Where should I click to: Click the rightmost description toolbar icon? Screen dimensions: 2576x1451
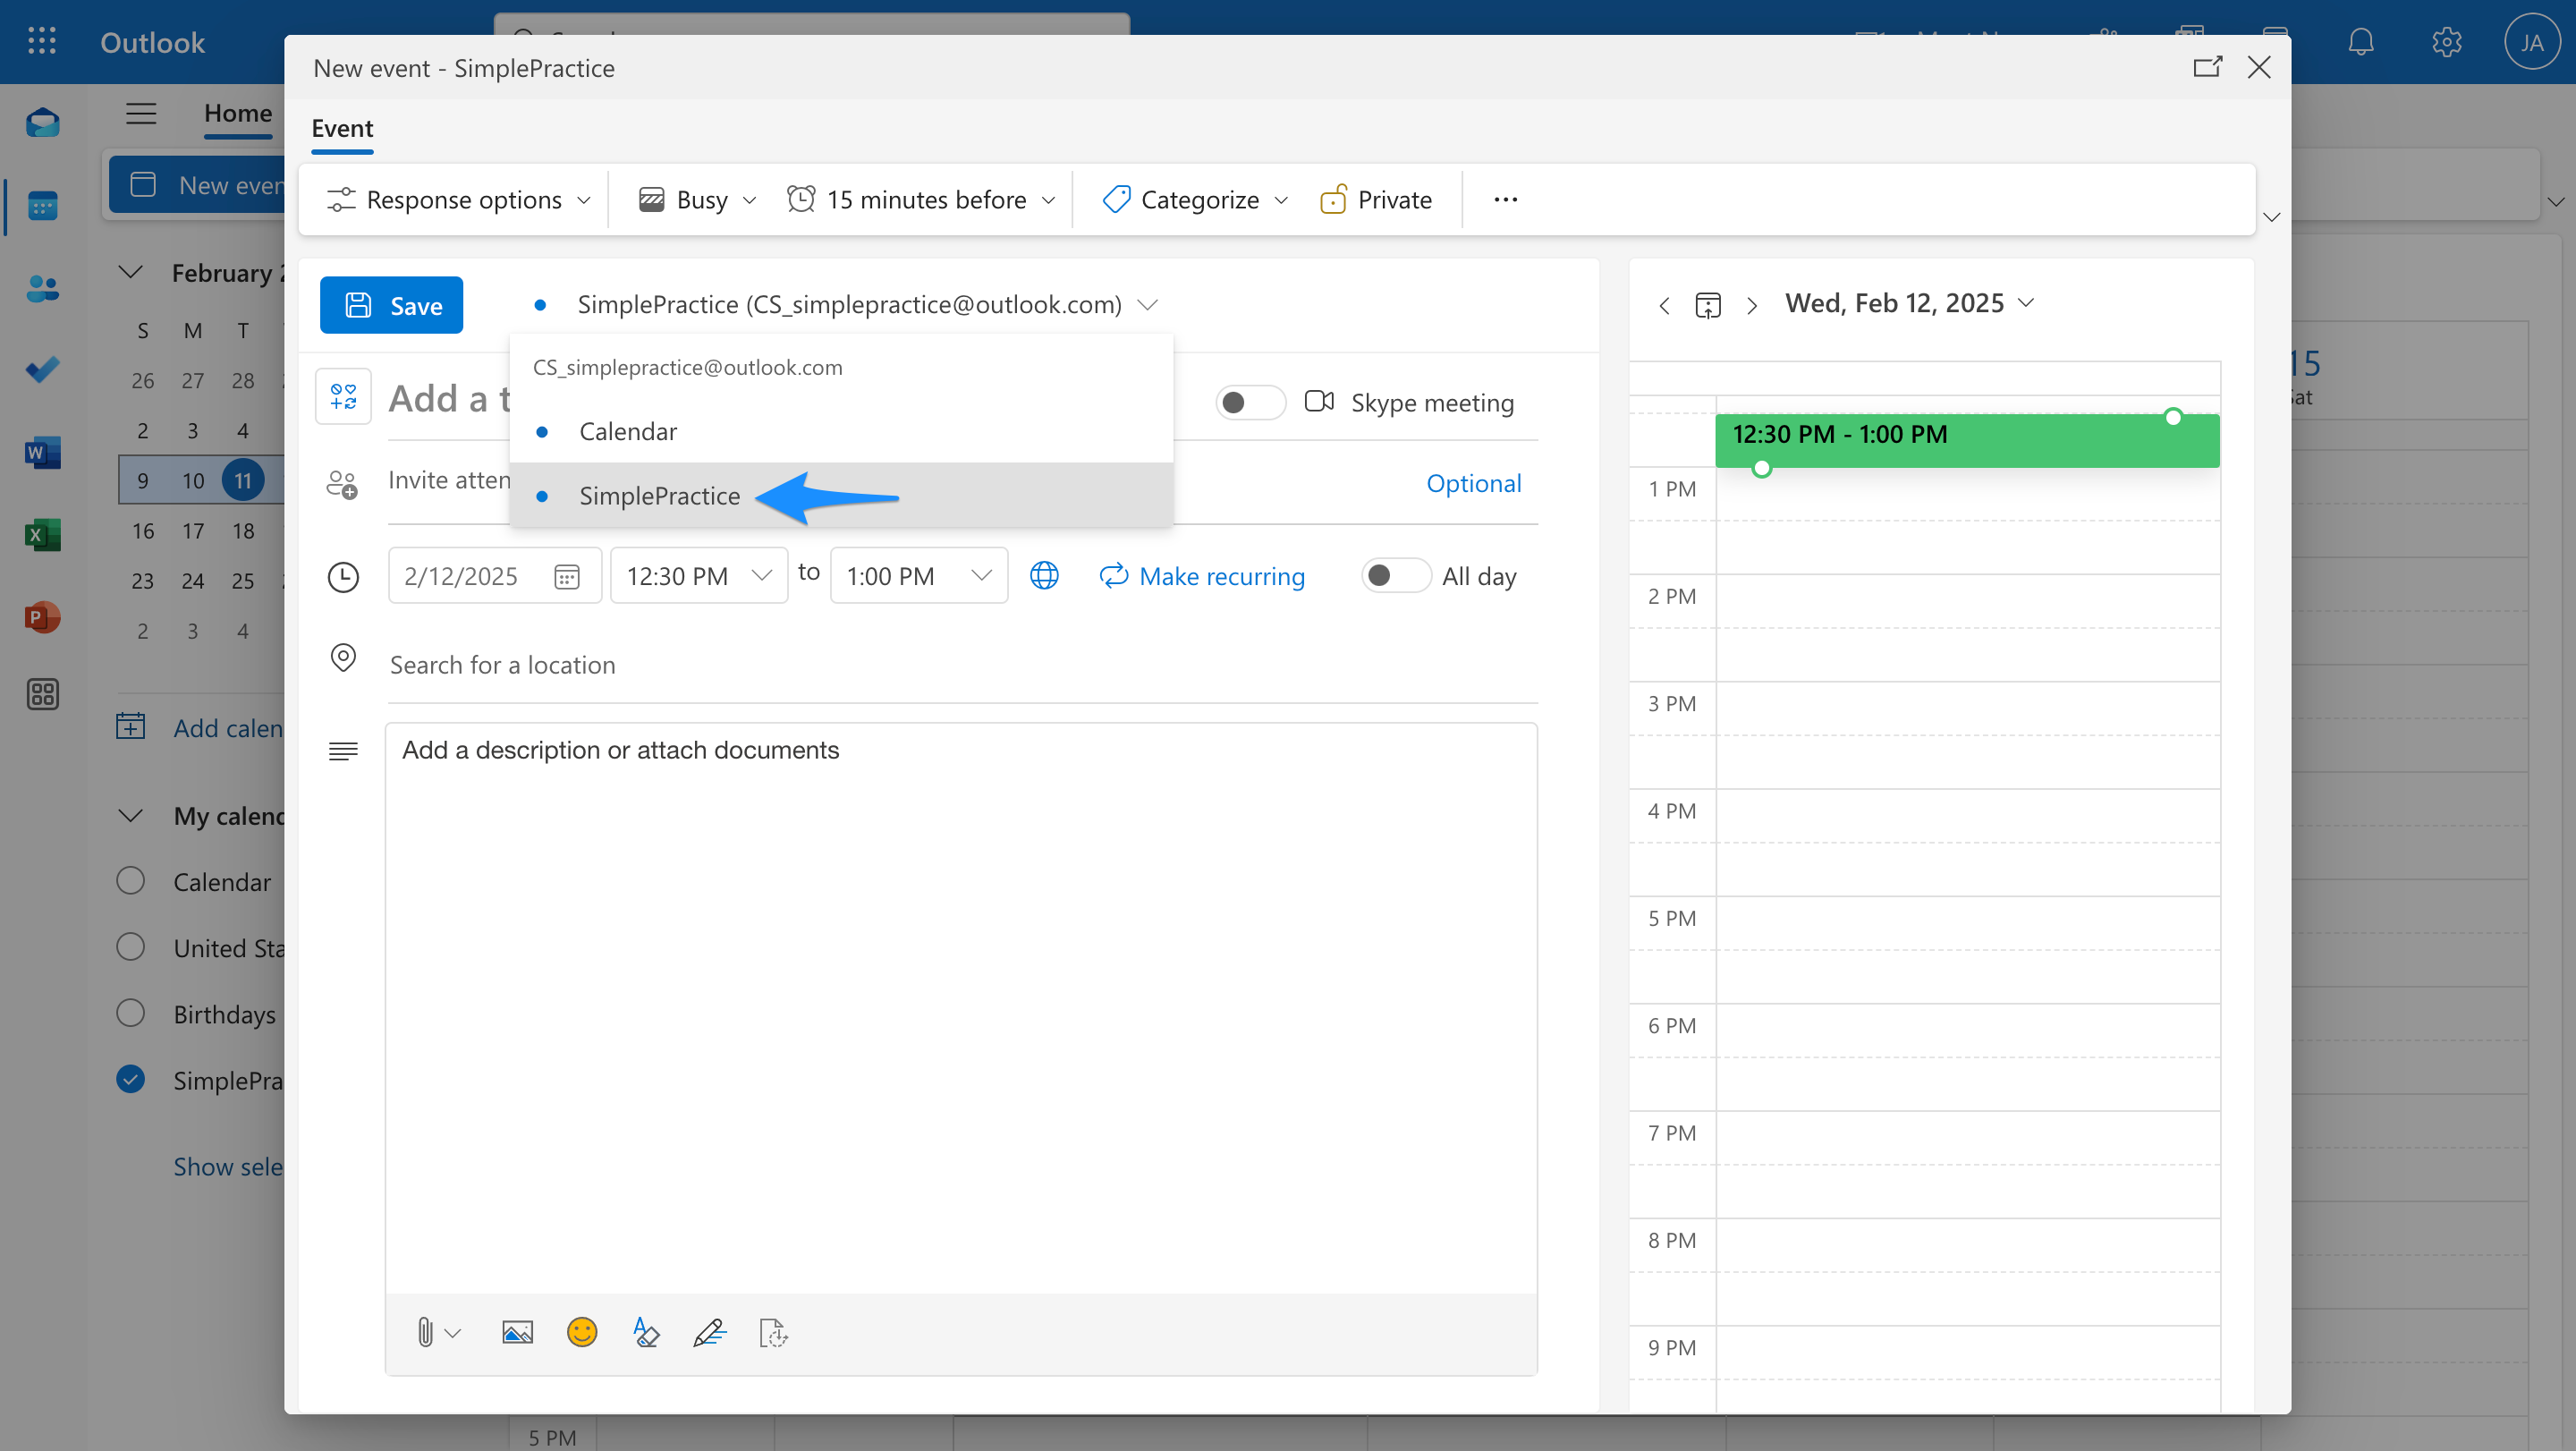[x=773, y=1332]
